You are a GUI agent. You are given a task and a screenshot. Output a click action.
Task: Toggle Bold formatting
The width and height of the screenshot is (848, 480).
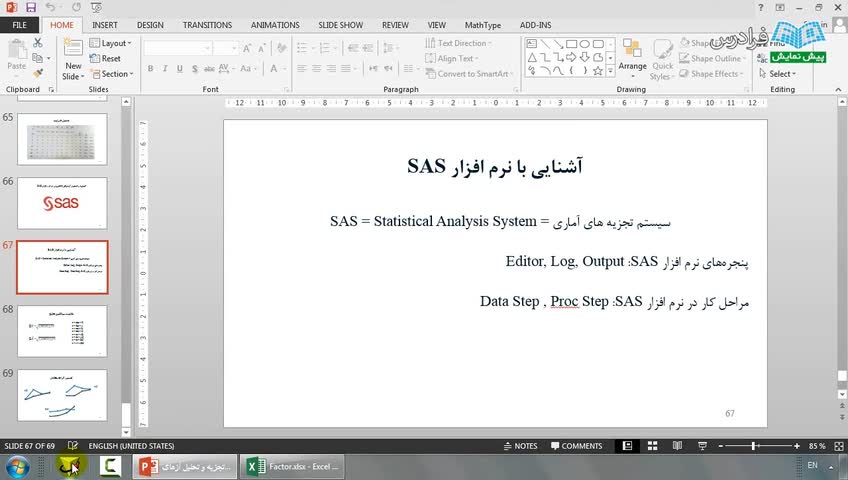click(150, 69)
